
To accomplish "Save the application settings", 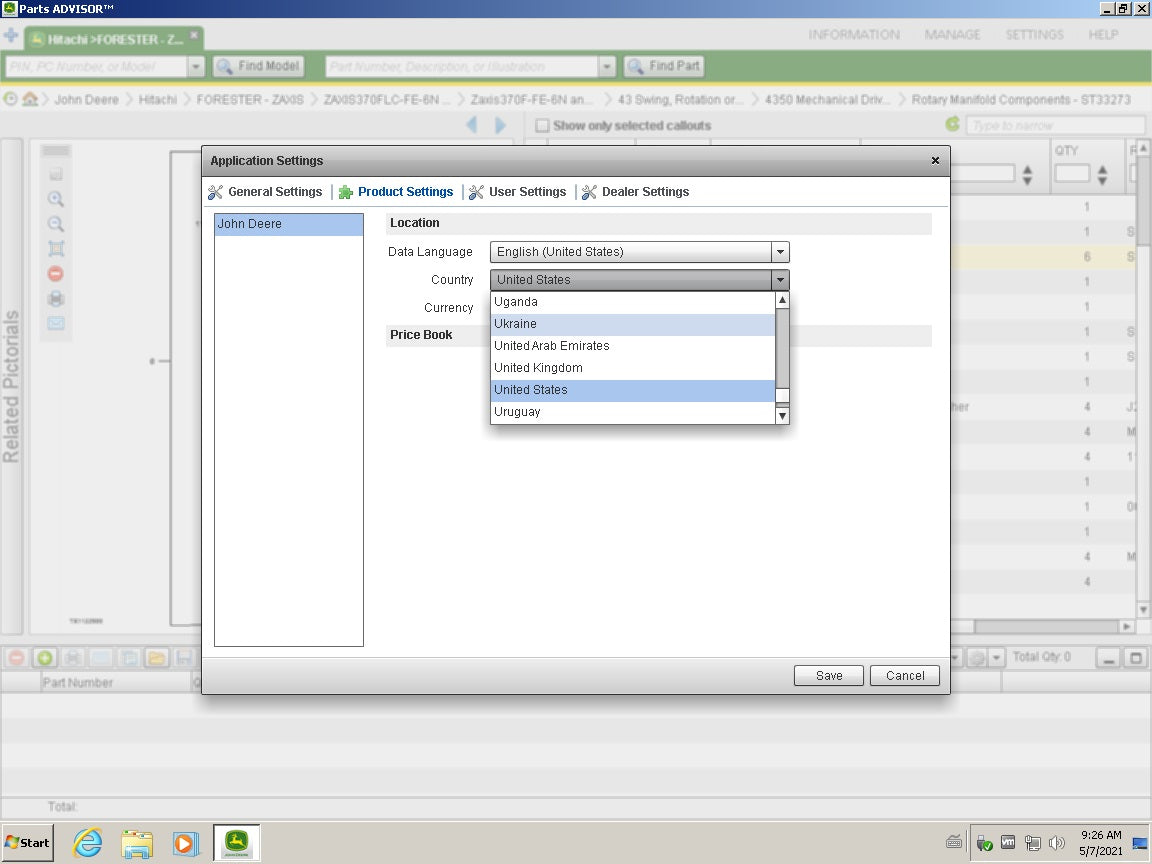I will [x=828, y=675].
